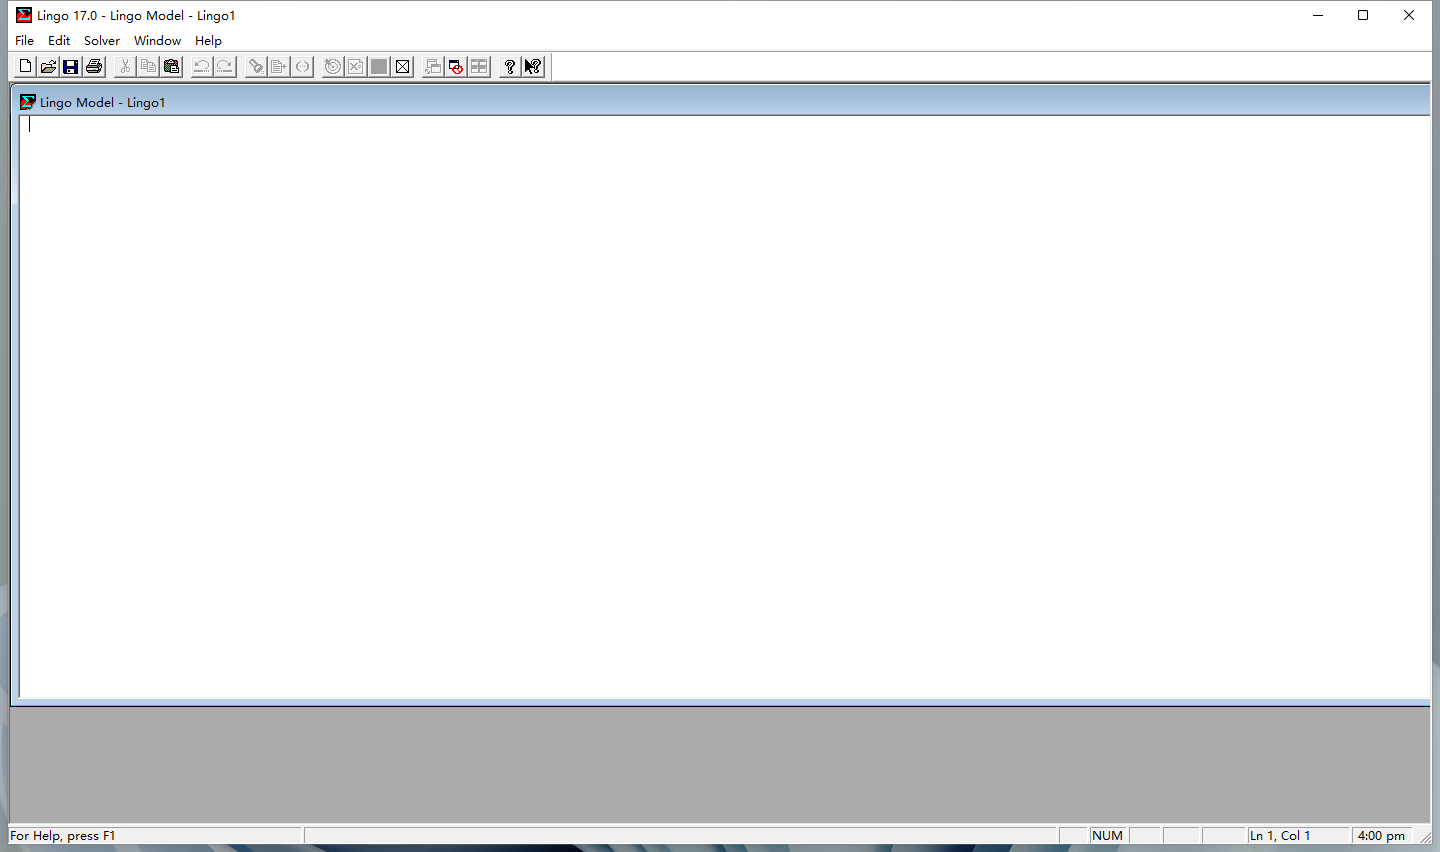The width and height of the screenshot is (1440, 852).
Task: Click the Ln 1, Col 1 status indicator
Action: (x=1280, y=836)
